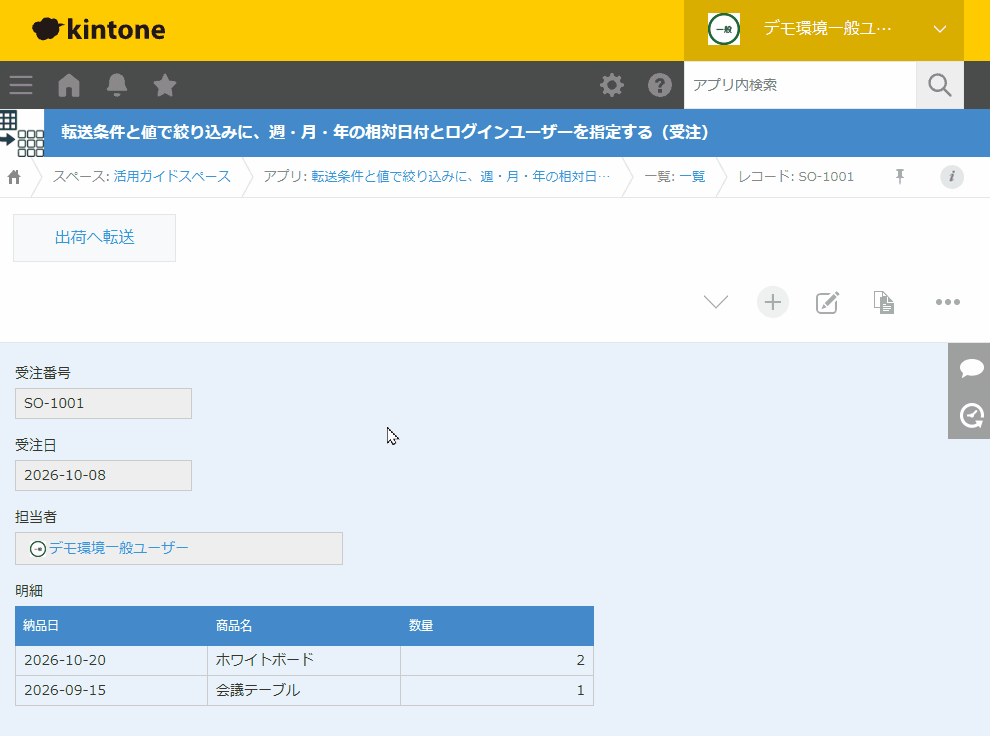This screenshot has height=736, width=990.
Task: Open デモ環境一般ユーザー assignee link
Action: (119, 548)
